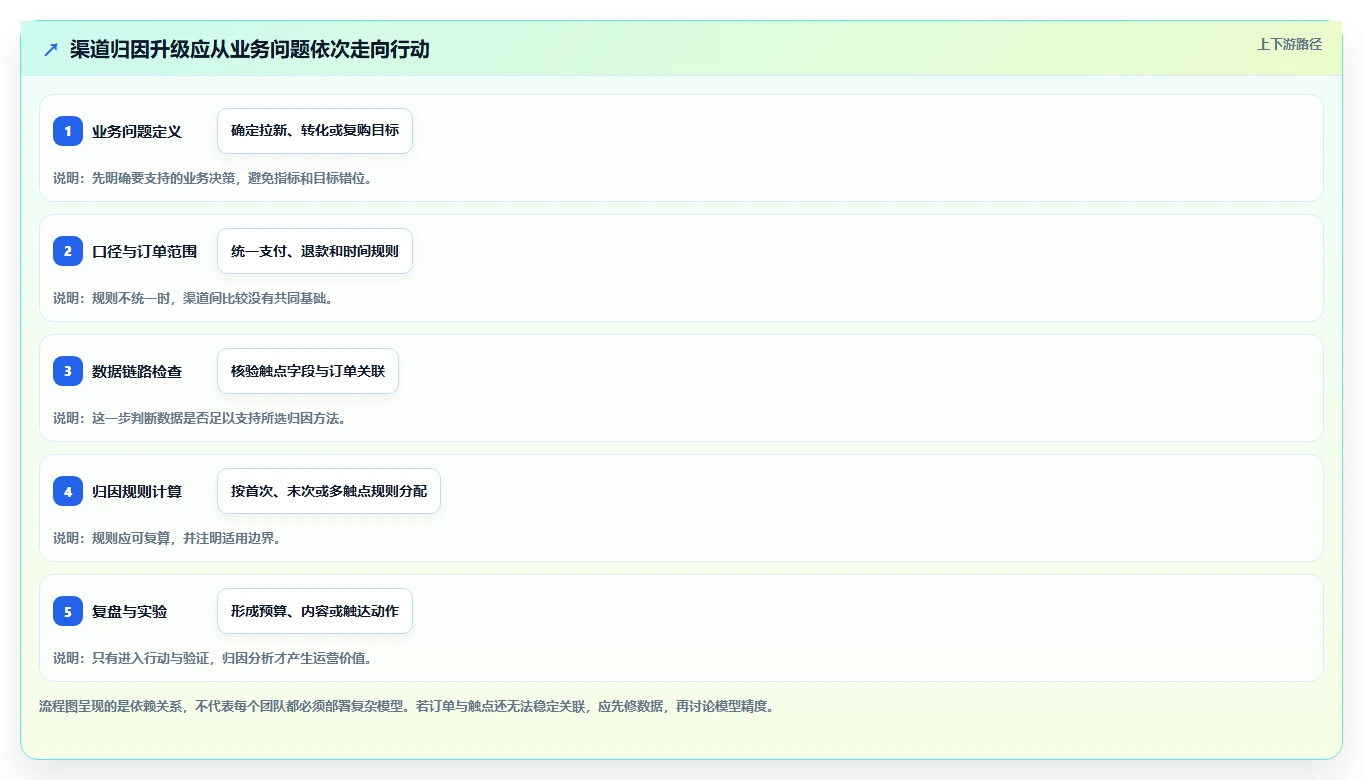This screenshot has width=1363, height=780.
Task: Select step number 1 badge
Action: pos(68,131)
